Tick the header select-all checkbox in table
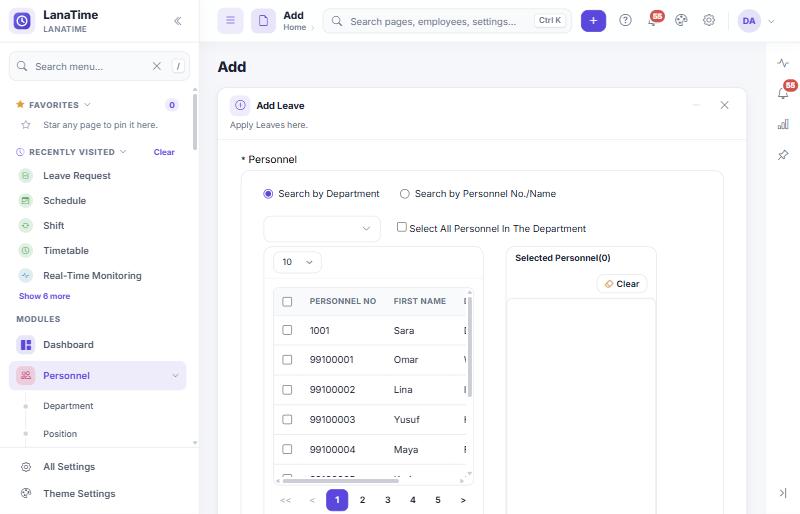 [287, 302]
